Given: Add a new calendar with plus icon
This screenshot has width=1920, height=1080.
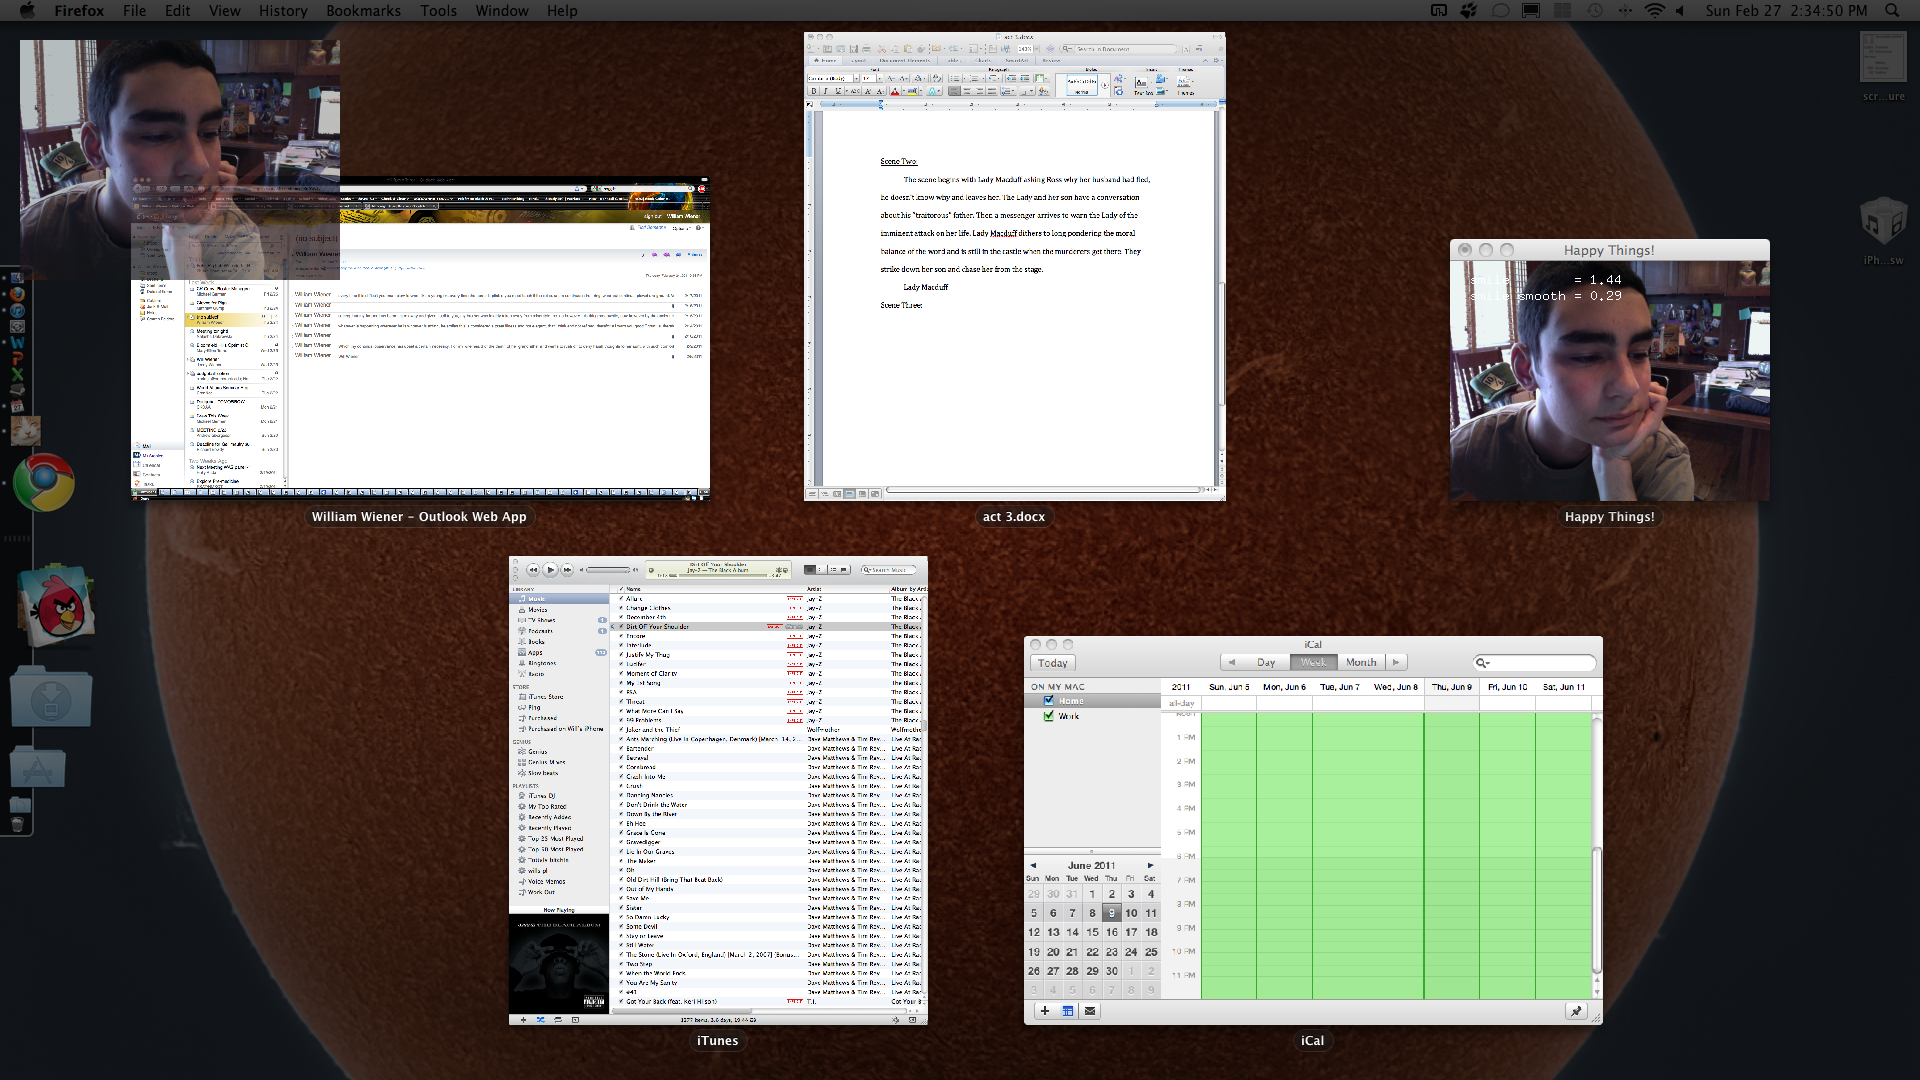Looking at the screenshot, I should 1045,1011.
